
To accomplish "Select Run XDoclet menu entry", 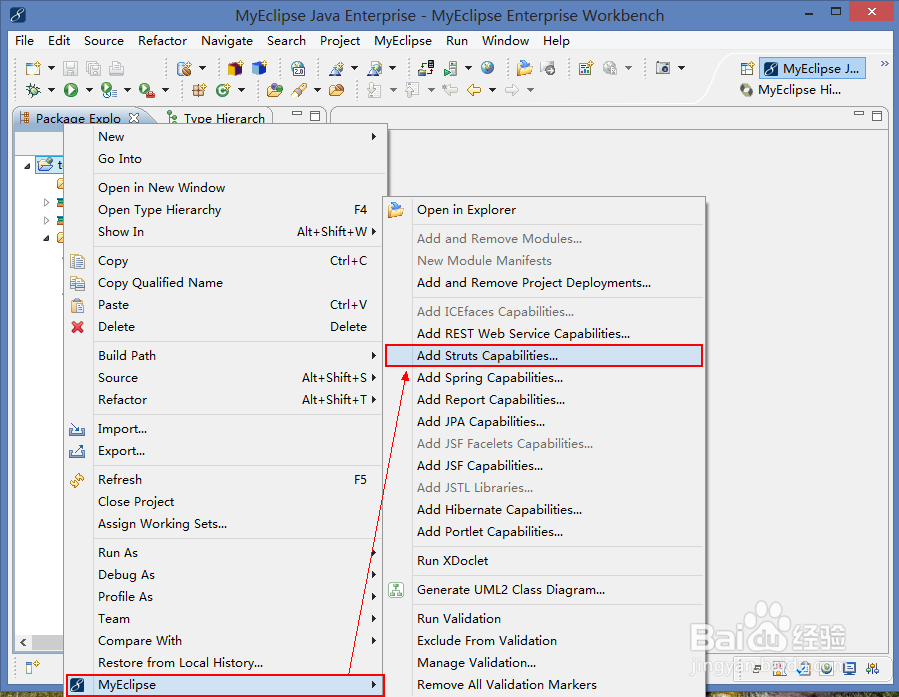I will click(x=544, y=561).
